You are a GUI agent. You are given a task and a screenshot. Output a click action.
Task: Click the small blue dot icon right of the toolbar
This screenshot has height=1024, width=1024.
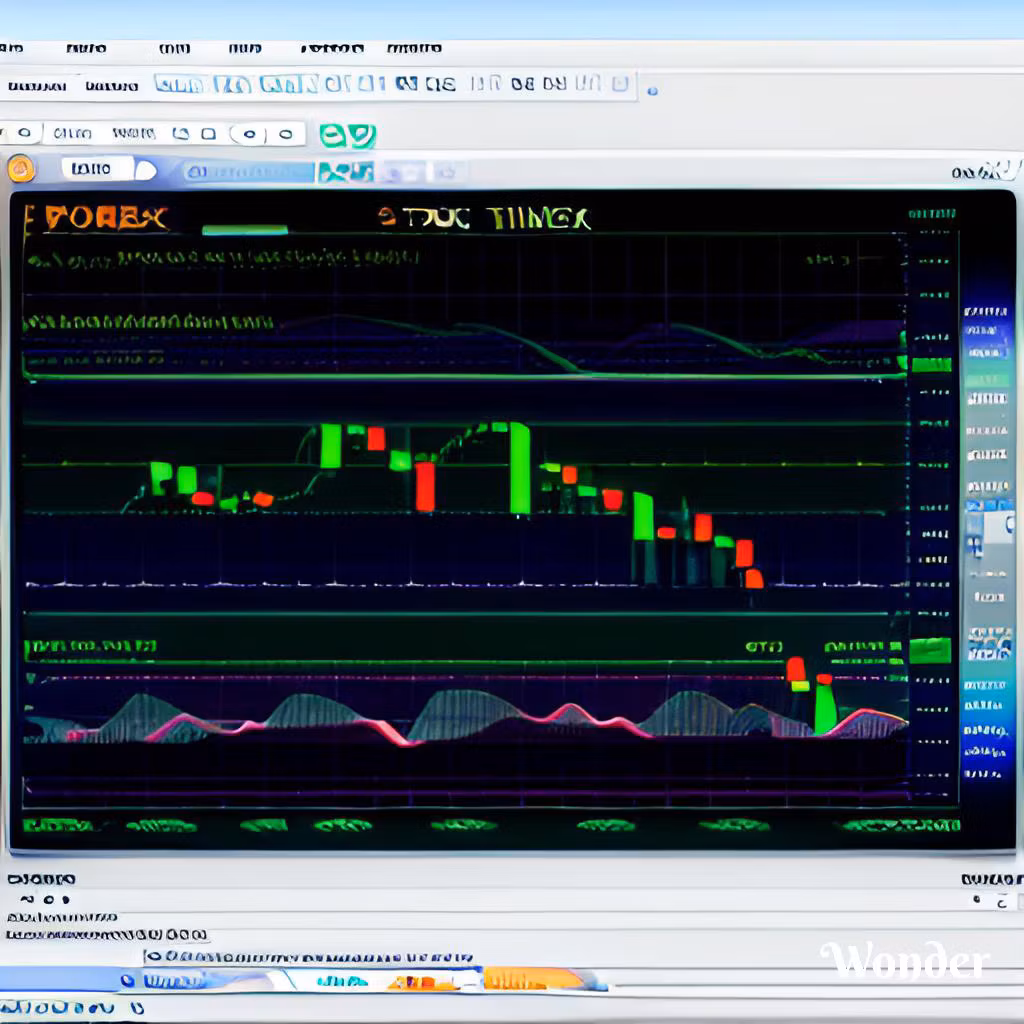click(x=652, y=91)
